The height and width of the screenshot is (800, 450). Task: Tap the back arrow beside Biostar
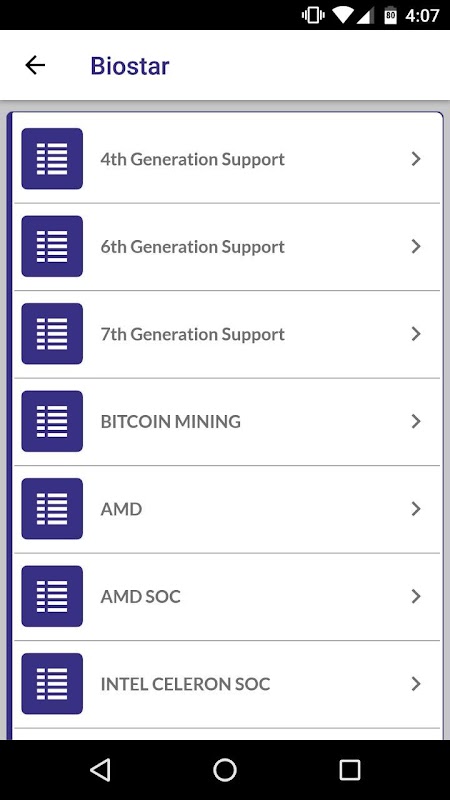coord(35,65)
